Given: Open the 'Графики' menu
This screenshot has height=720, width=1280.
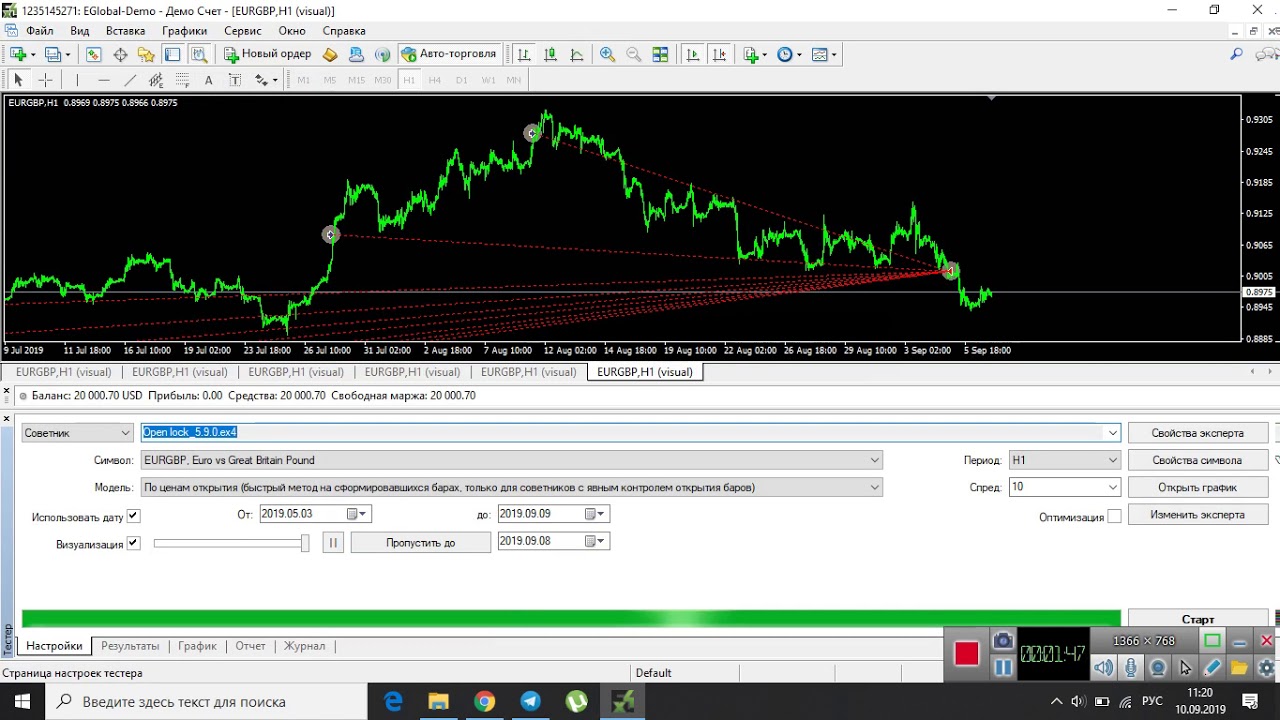Looking at the screenshot, I should [185, 31].
